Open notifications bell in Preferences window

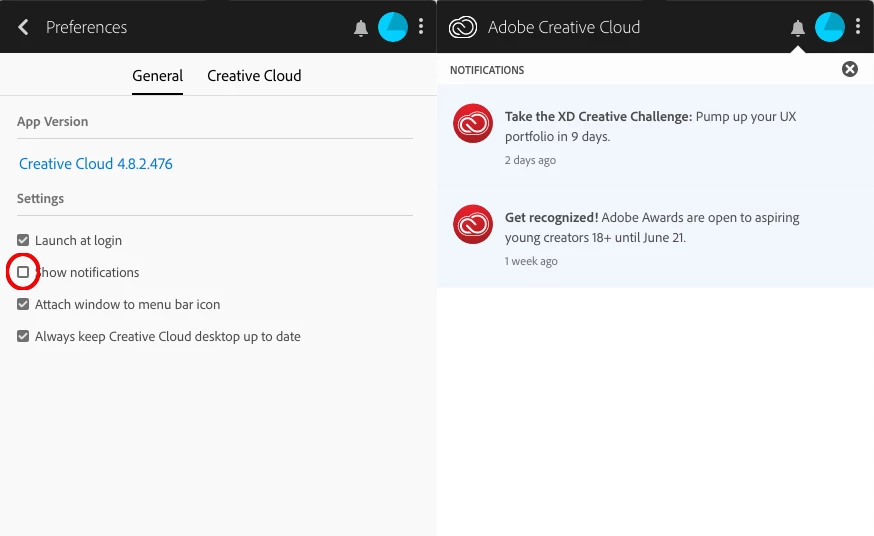pyautogui.click(x=361, y=28)
